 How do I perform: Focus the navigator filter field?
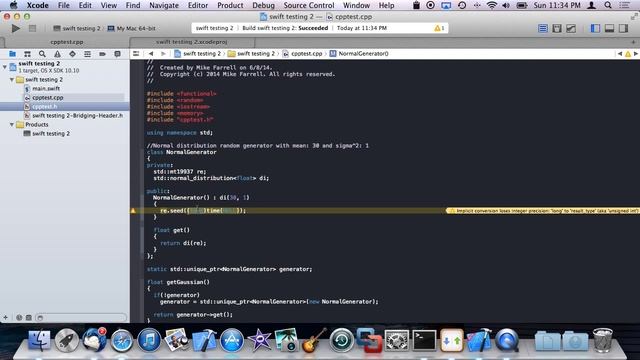coord(81,317)
